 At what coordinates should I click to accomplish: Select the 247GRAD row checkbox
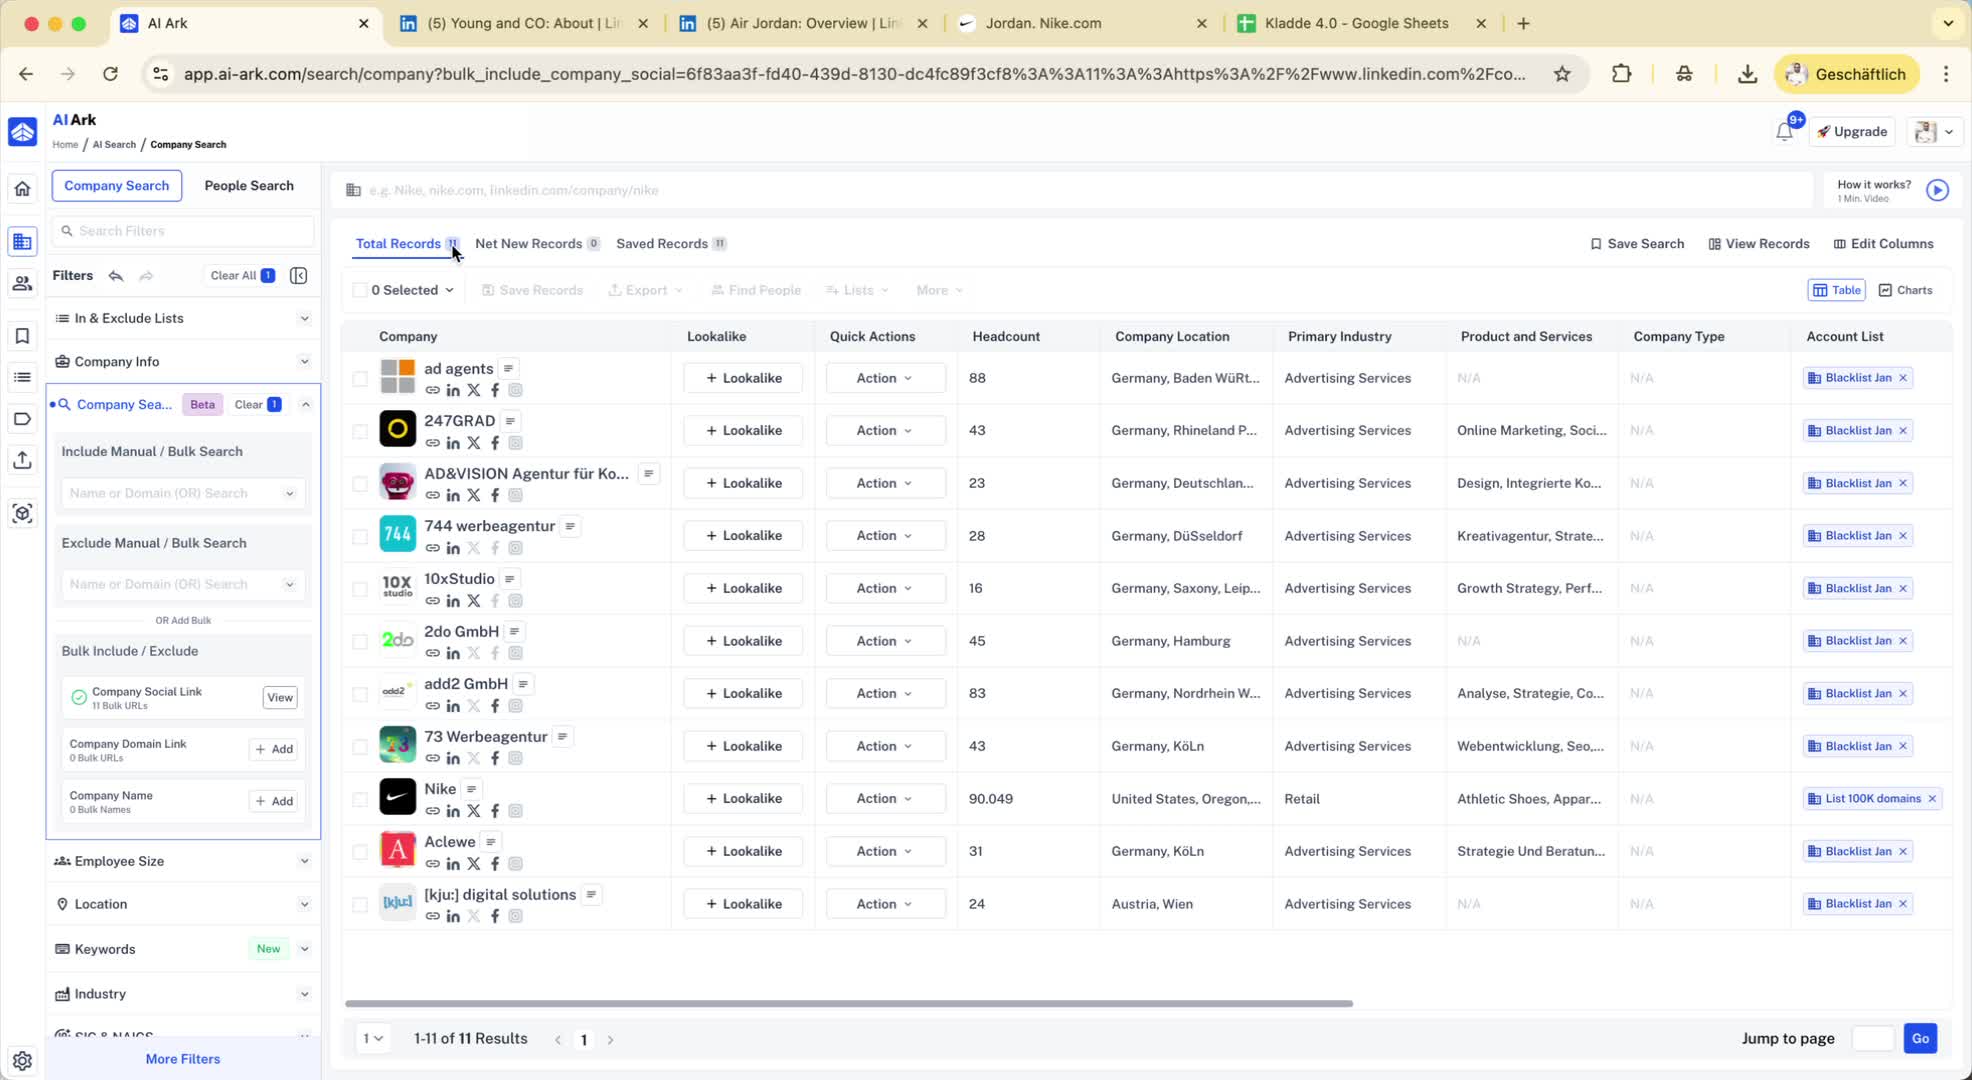click(x=360, y=431)
